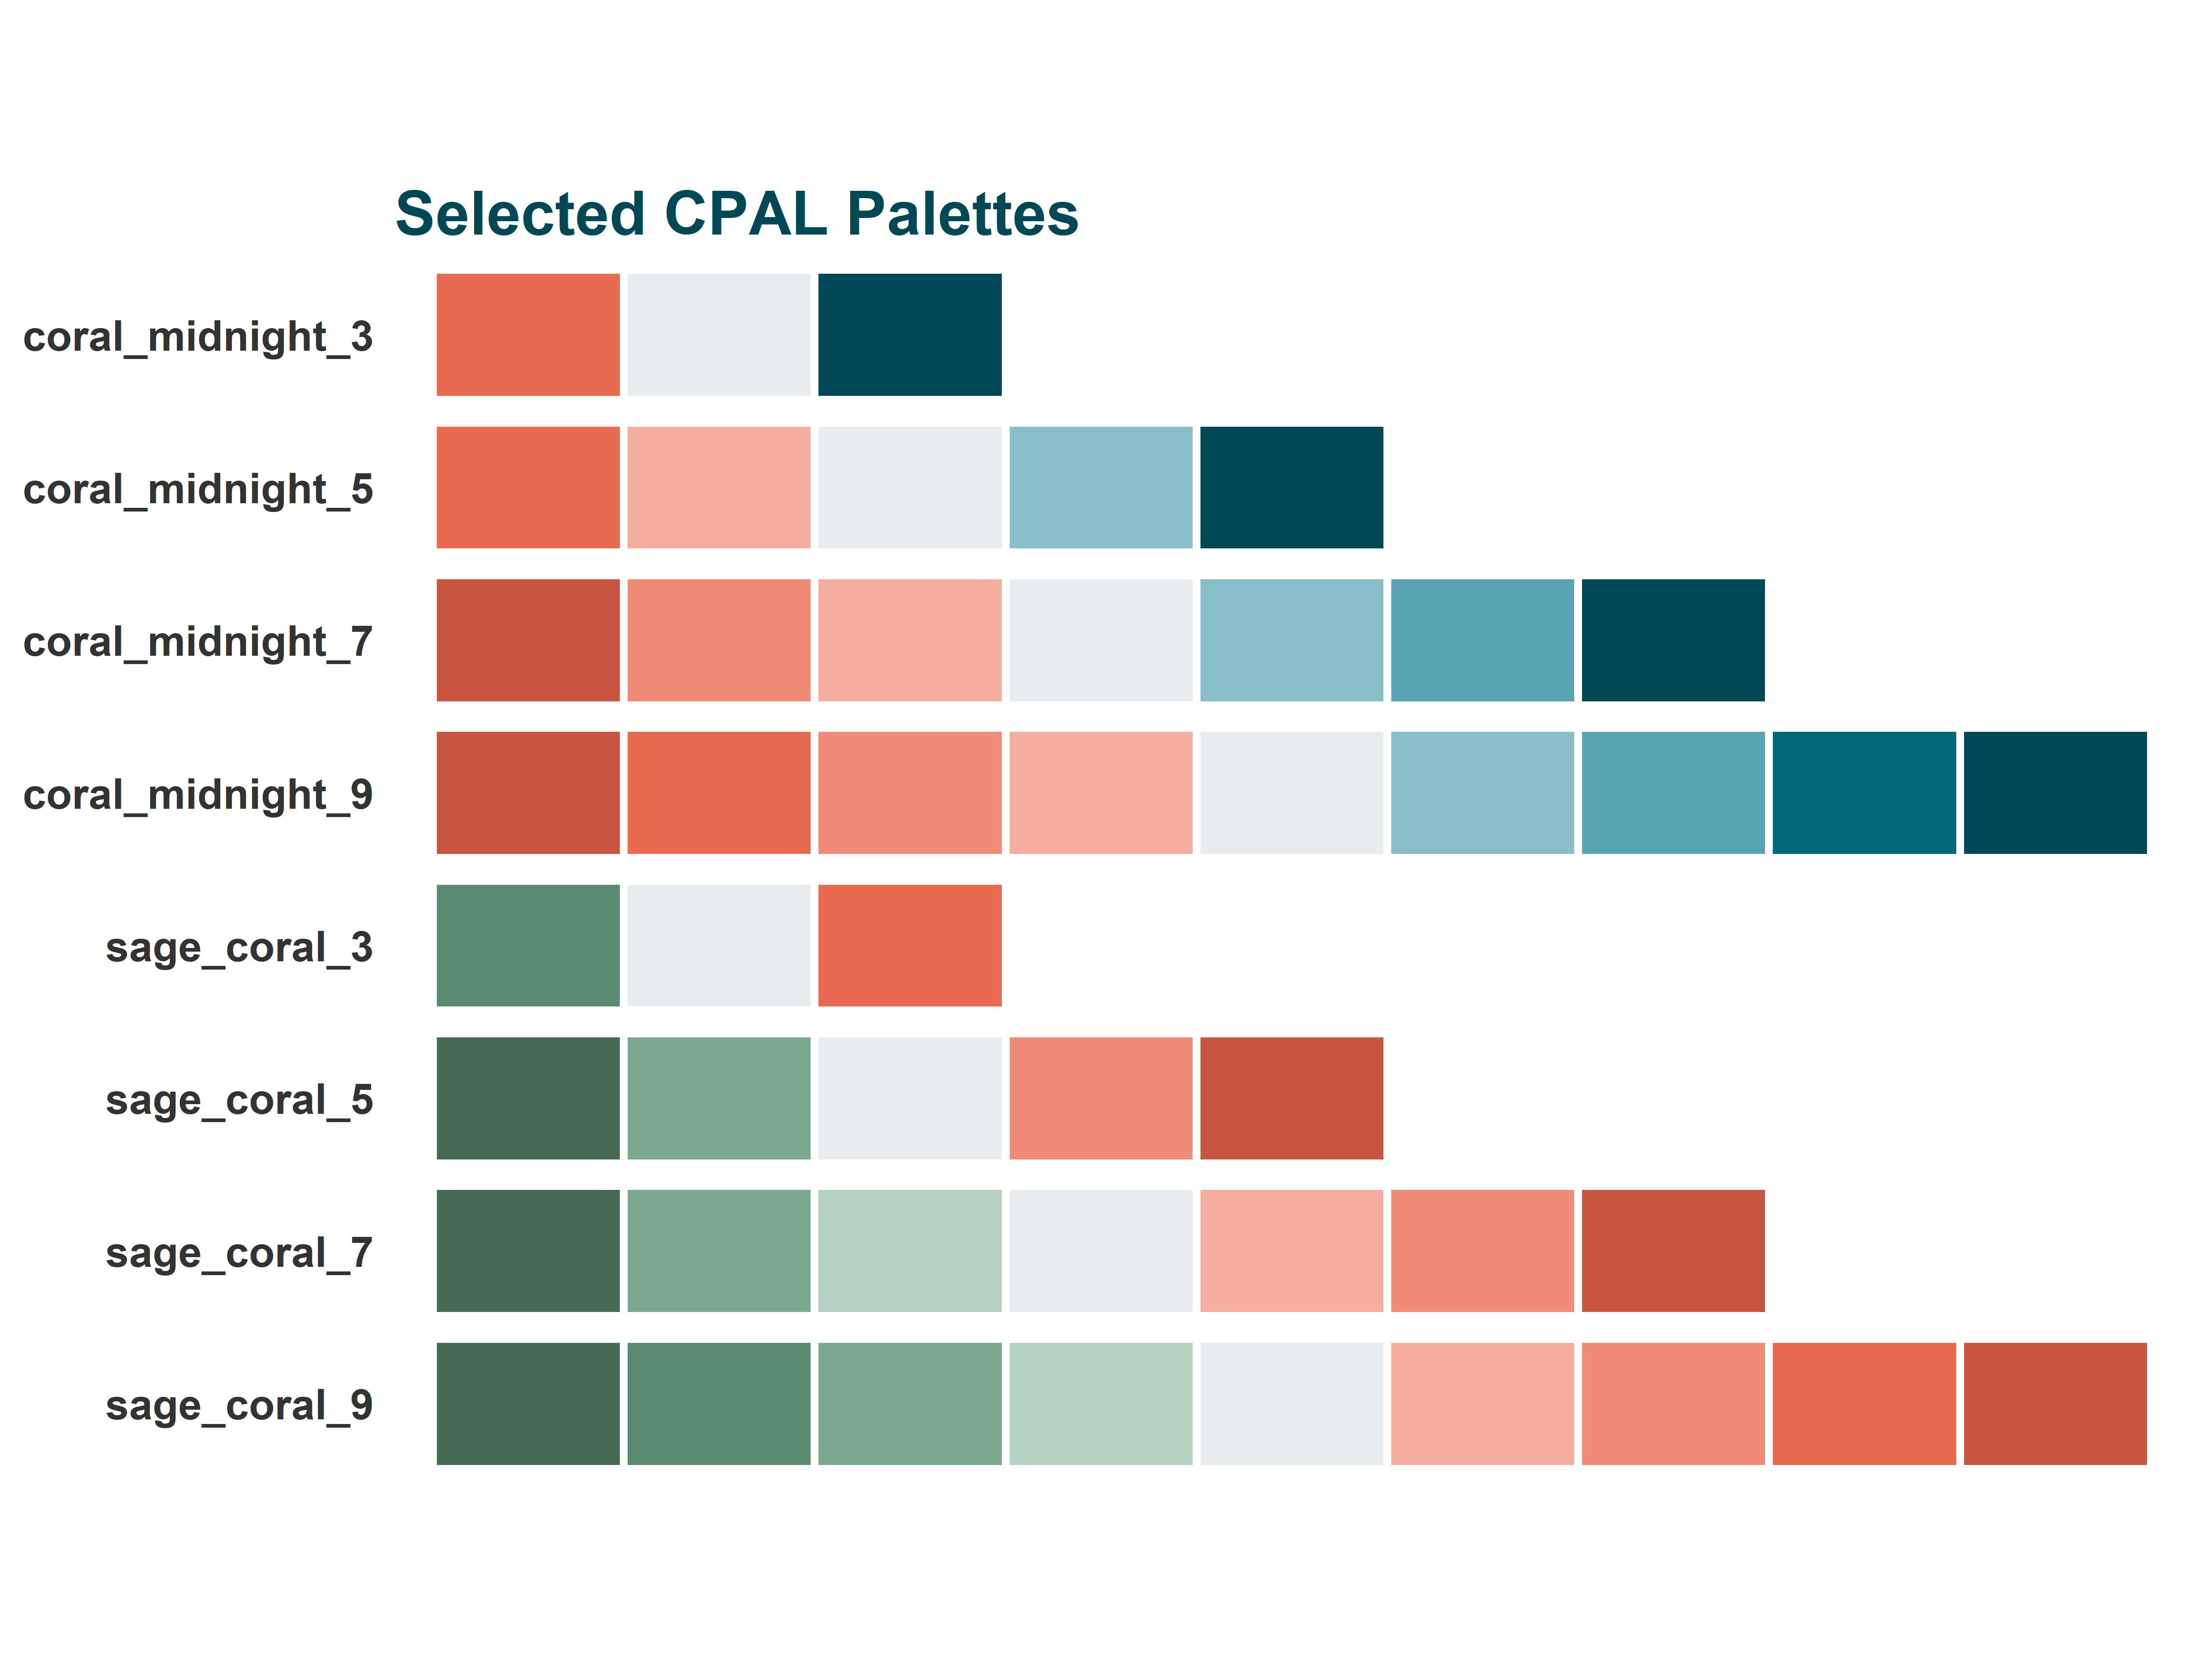This screenshot has width=2212, height=1659.
Task: Select the sage green swatch in sage_coral_3
Action: click(528, 946)
